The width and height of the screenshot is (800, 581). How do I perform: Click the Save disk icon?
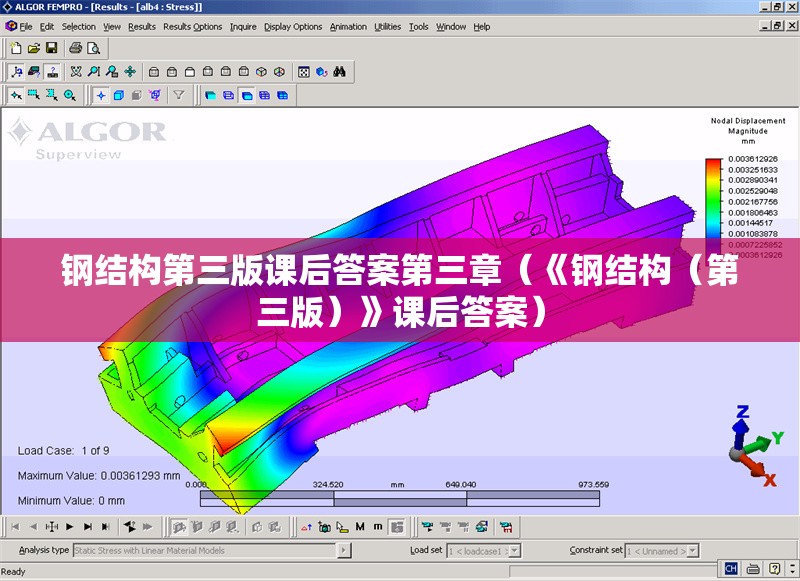(x=52, y=48)
